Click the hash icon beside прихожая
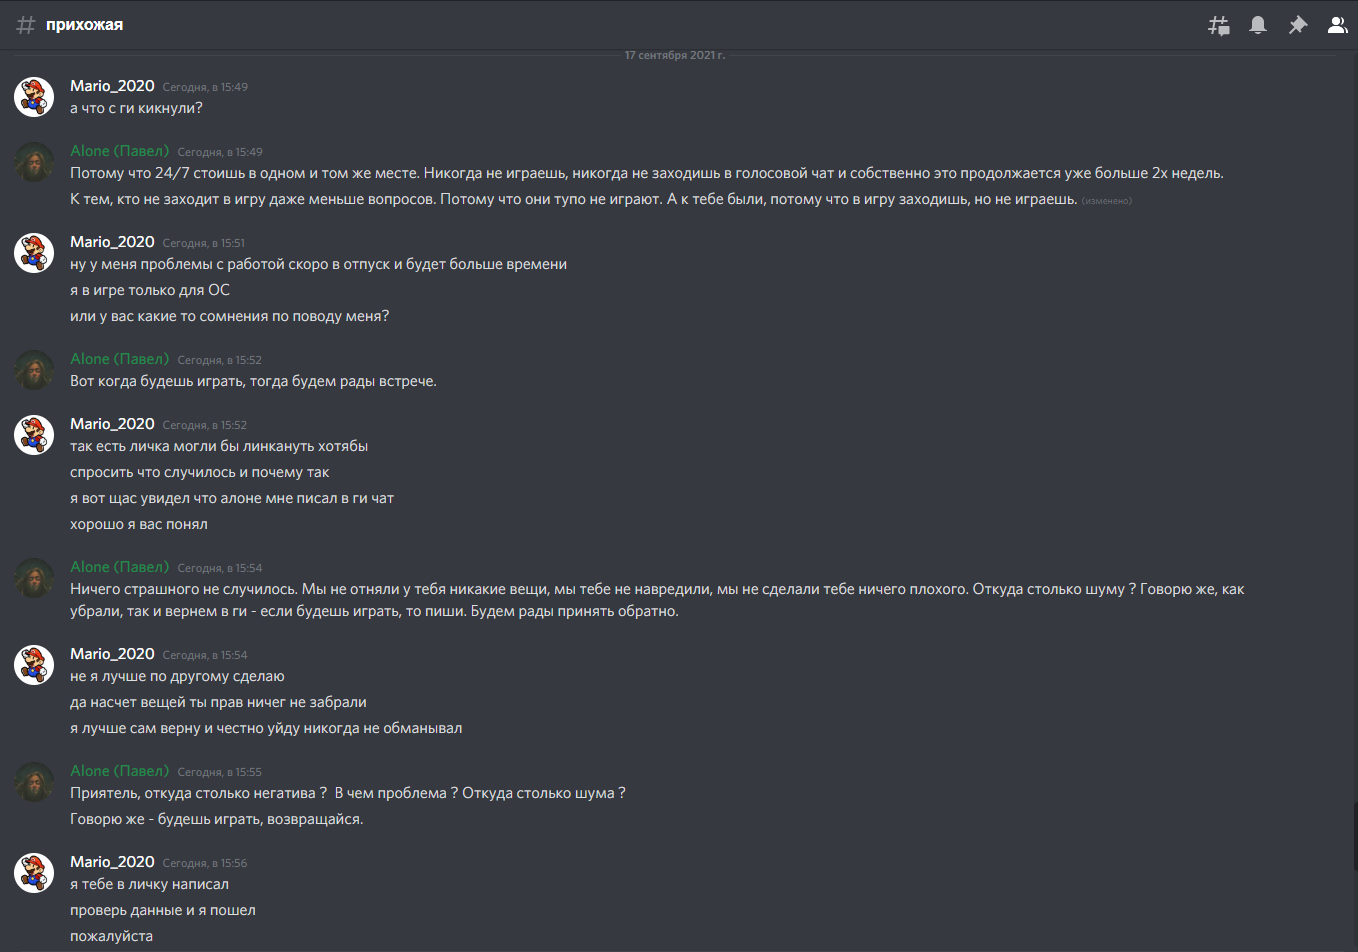This screenshot has height=952, width=1358. pos(26,25)
